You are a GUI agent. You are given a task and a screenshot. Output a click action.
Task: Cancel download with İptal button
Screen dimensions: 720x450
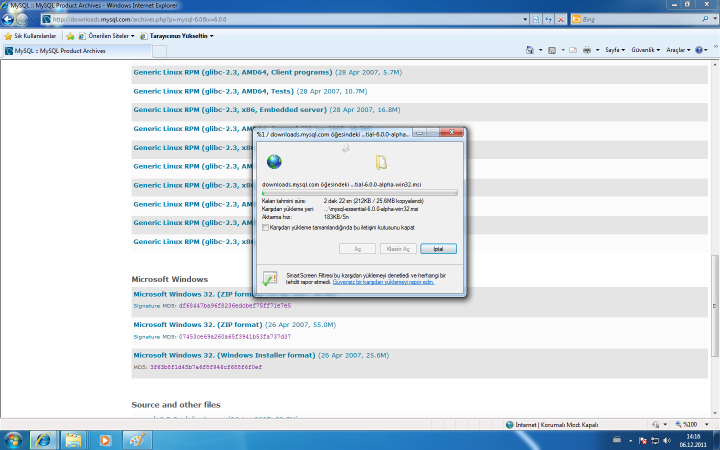point(437,248)
